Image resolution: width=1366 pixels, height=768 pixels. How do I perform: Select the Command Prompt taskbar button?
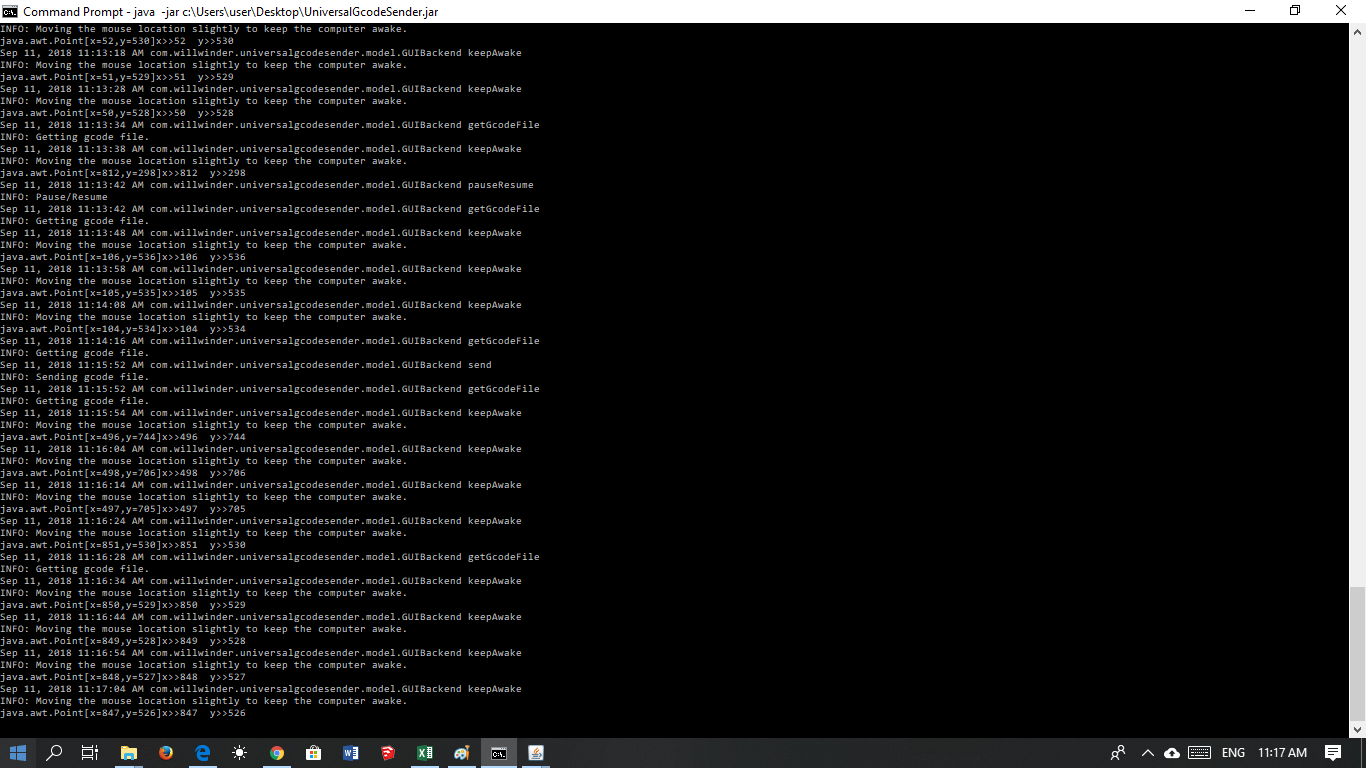coord(498,753)
